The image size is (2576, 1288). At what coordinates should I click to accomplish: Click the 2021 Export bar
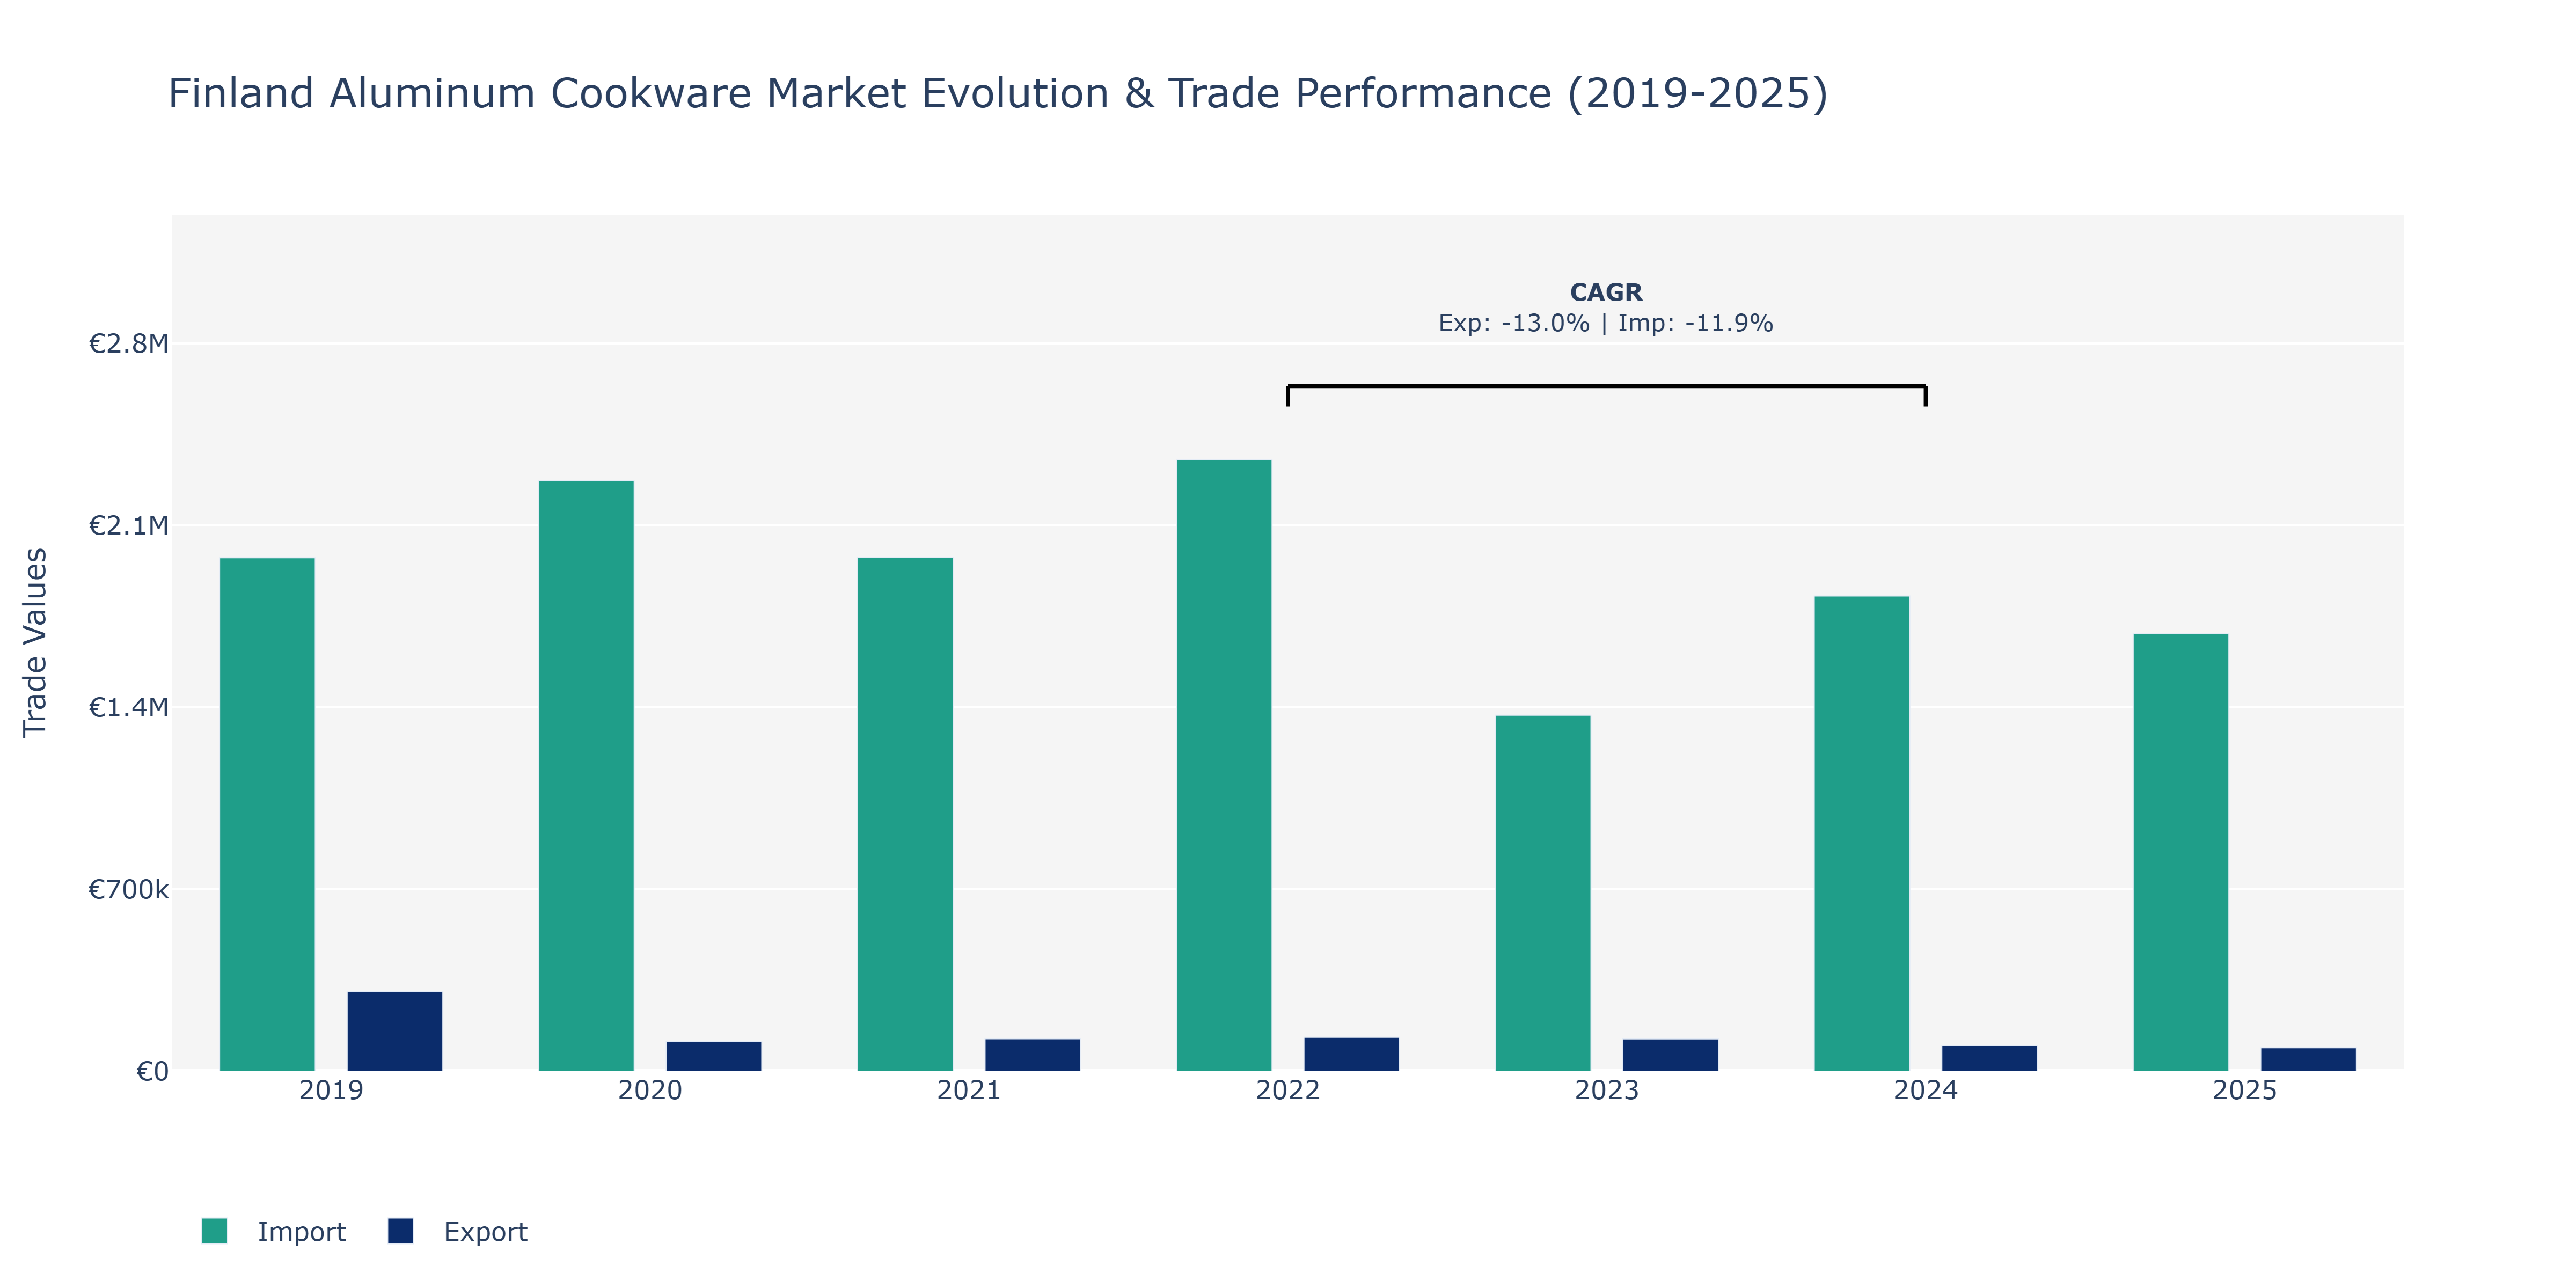[1033, 1055]
